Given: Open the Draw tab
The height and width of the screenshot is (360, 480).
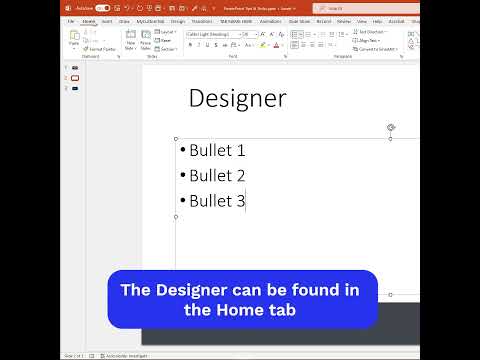Looking at the screenshot, I should [x=124, y=21].
